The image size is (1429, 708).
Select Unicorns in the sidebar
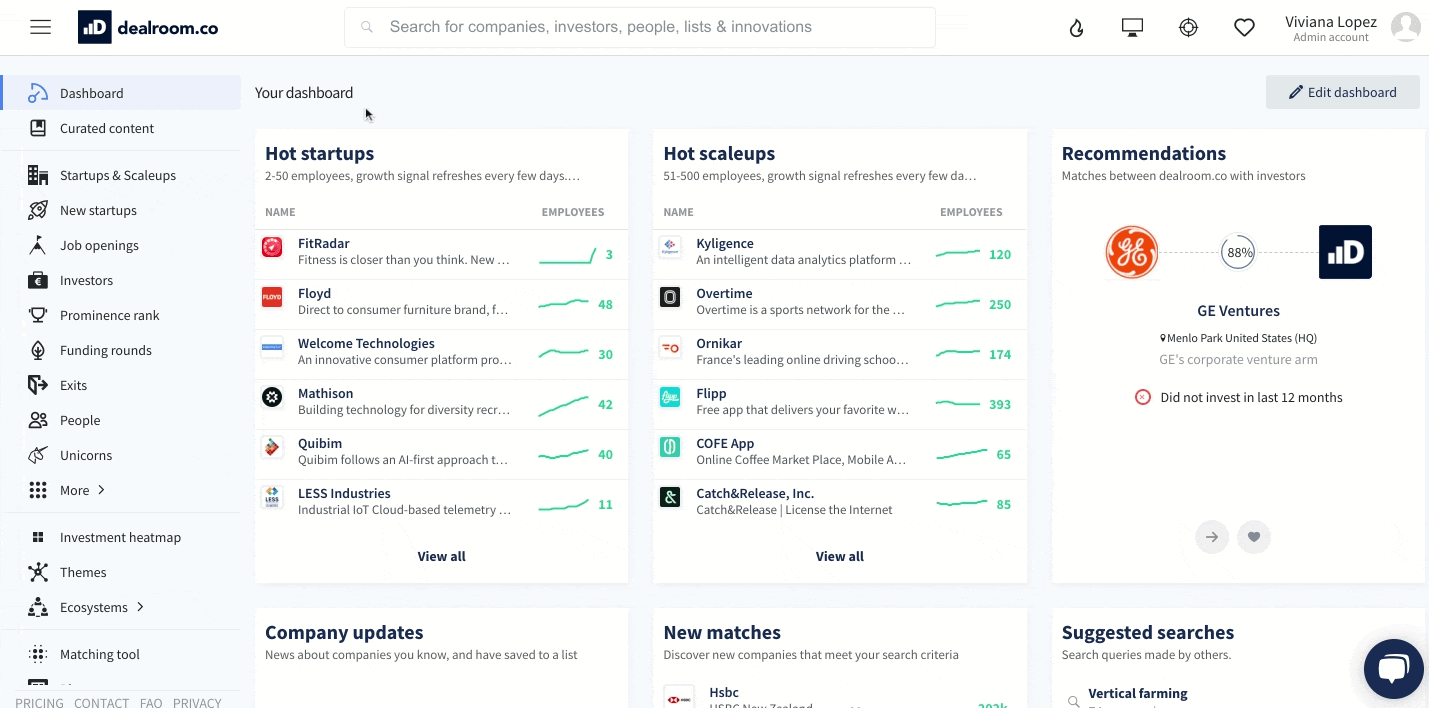[86, 455]
